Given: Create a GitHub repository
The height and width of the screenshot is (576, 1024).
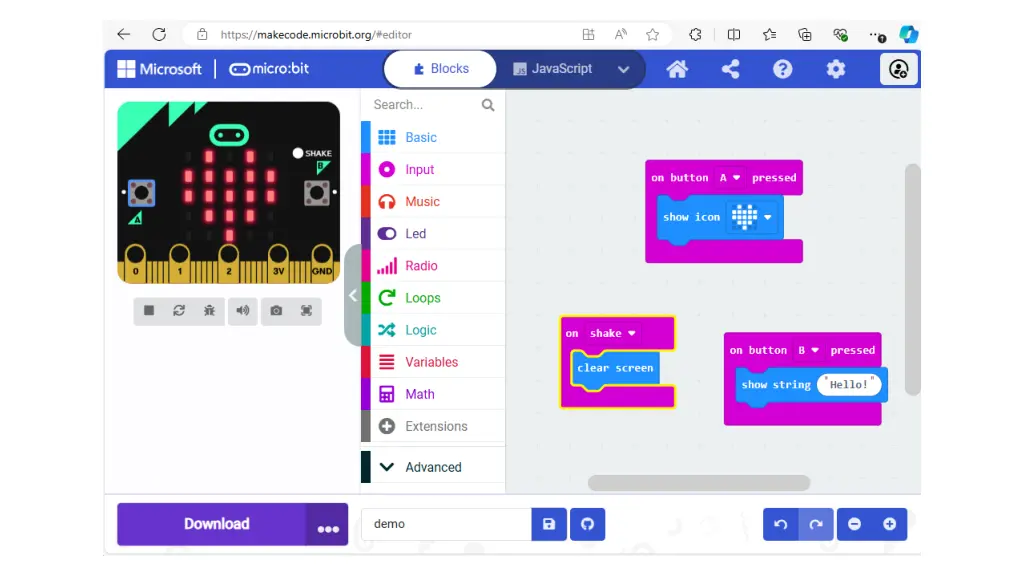Looking at the screenshot, I should 587,524.
